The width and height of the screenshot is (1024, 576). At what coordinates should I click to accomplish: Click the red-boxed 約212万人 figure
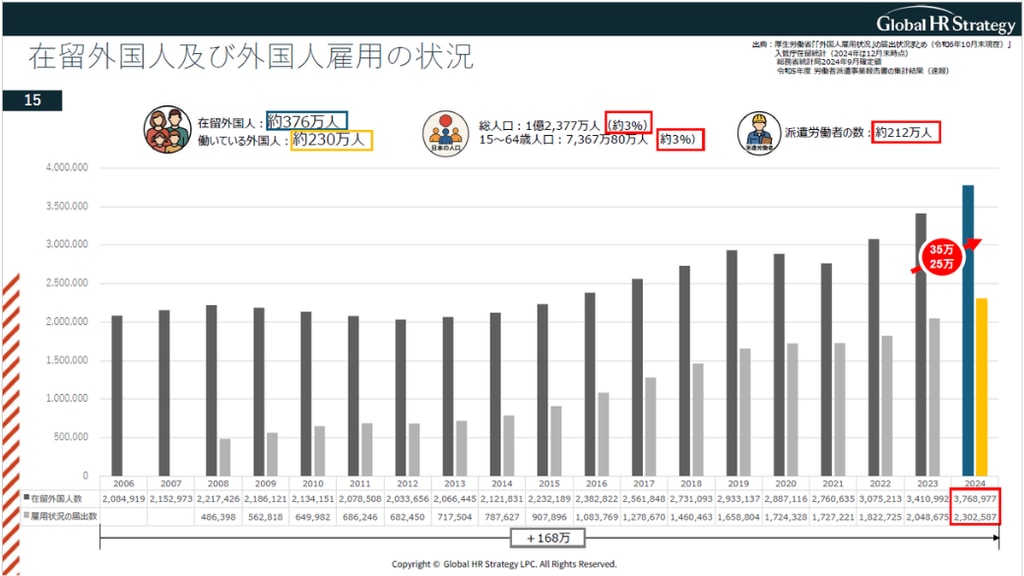click(905, 132)
